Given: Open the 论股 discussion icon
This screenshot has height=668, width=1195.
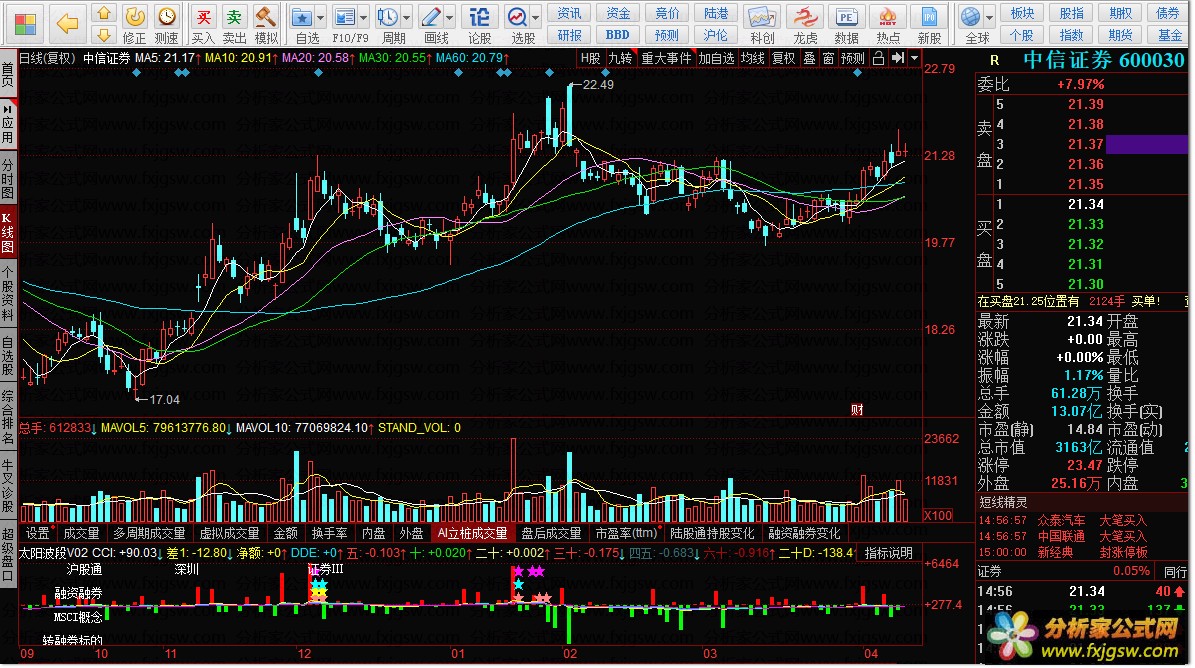Looking at the screenshot, I should pos(479,16).
